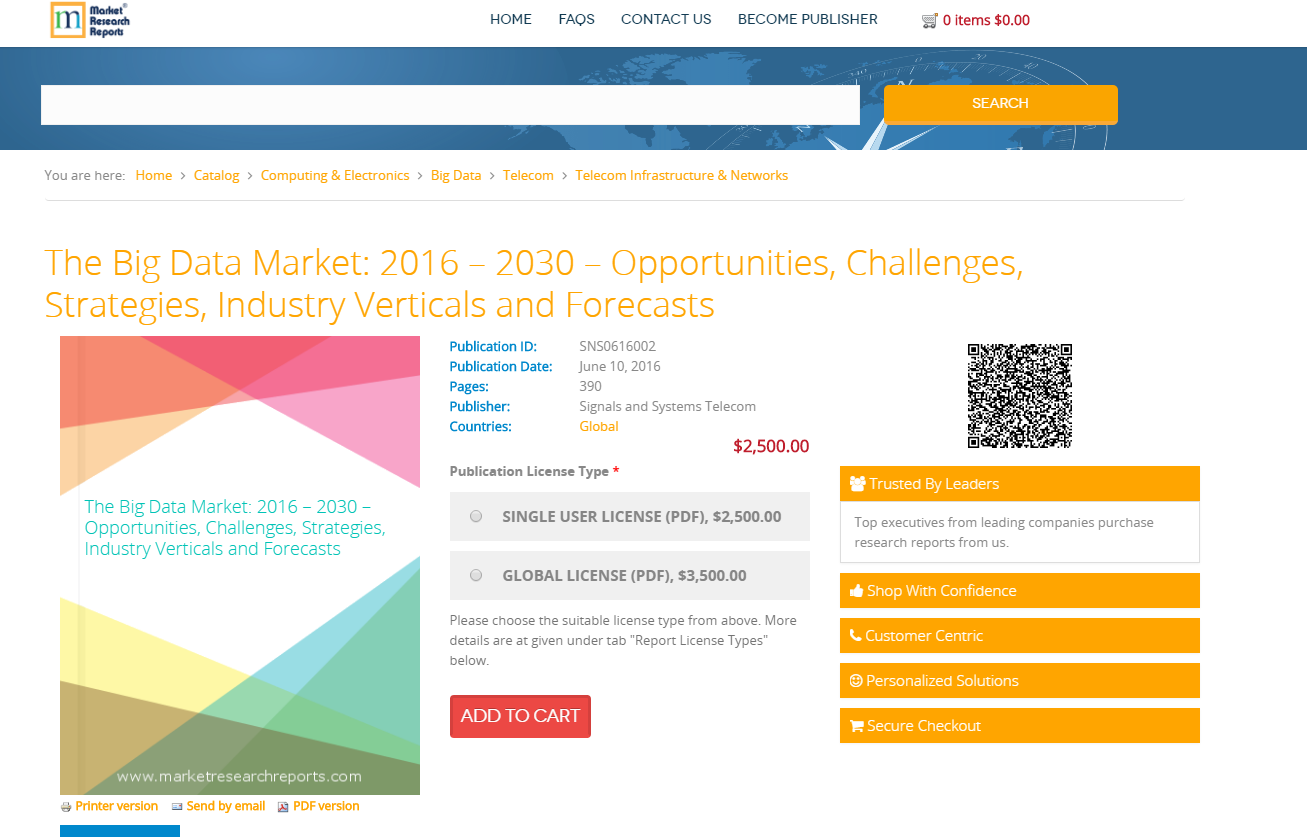Select the Global License radio button
Image resolution: width=1307 pixels, height=837 pixels.
(x=476, y=575)
